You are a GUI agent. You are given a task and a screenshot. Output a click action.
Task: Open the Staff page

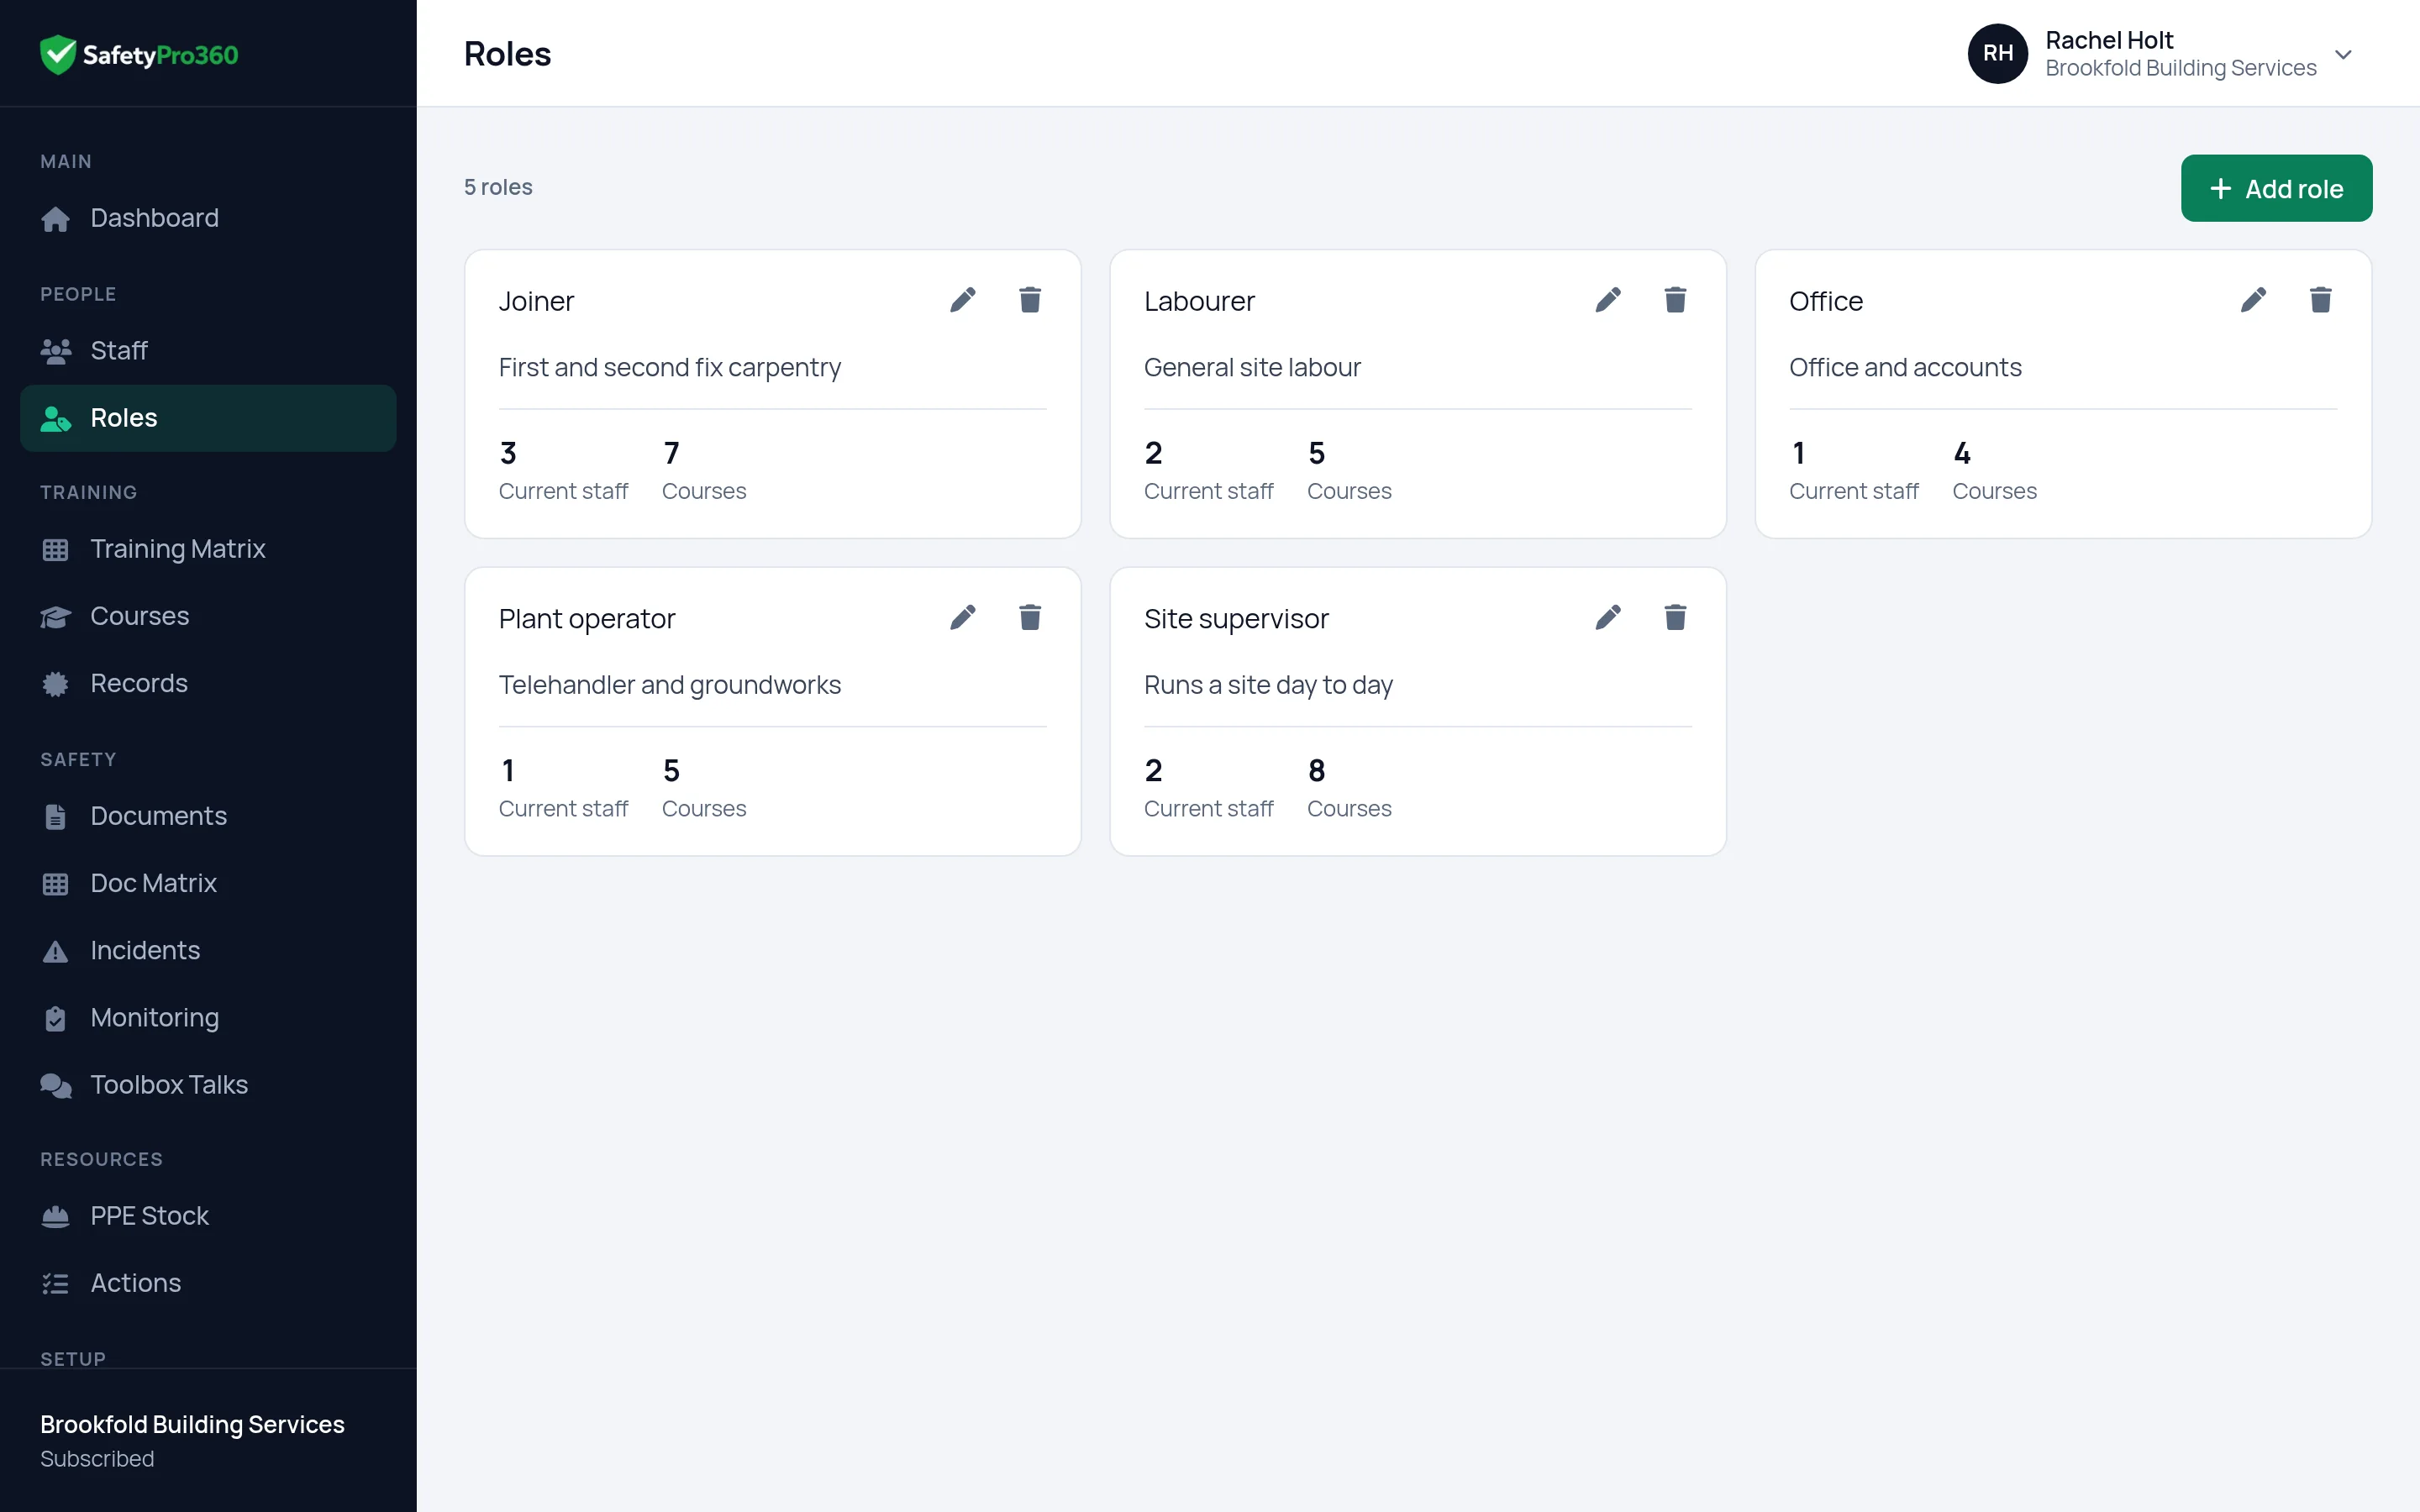(x=208, y=351)
